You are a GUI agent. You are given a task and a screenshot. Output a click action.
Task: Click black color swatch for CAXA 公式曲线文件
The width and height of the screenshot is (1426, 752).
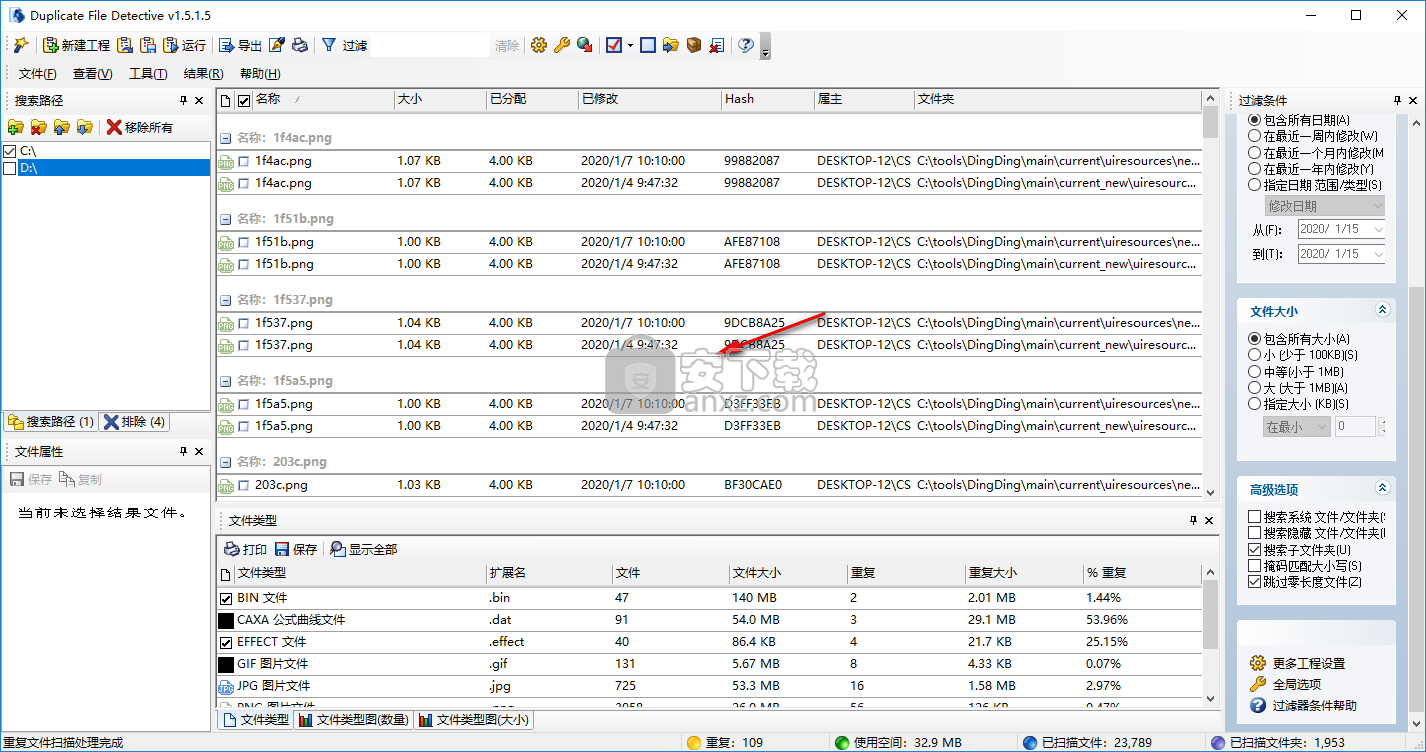pyautogui.click(x=226, y=620)
